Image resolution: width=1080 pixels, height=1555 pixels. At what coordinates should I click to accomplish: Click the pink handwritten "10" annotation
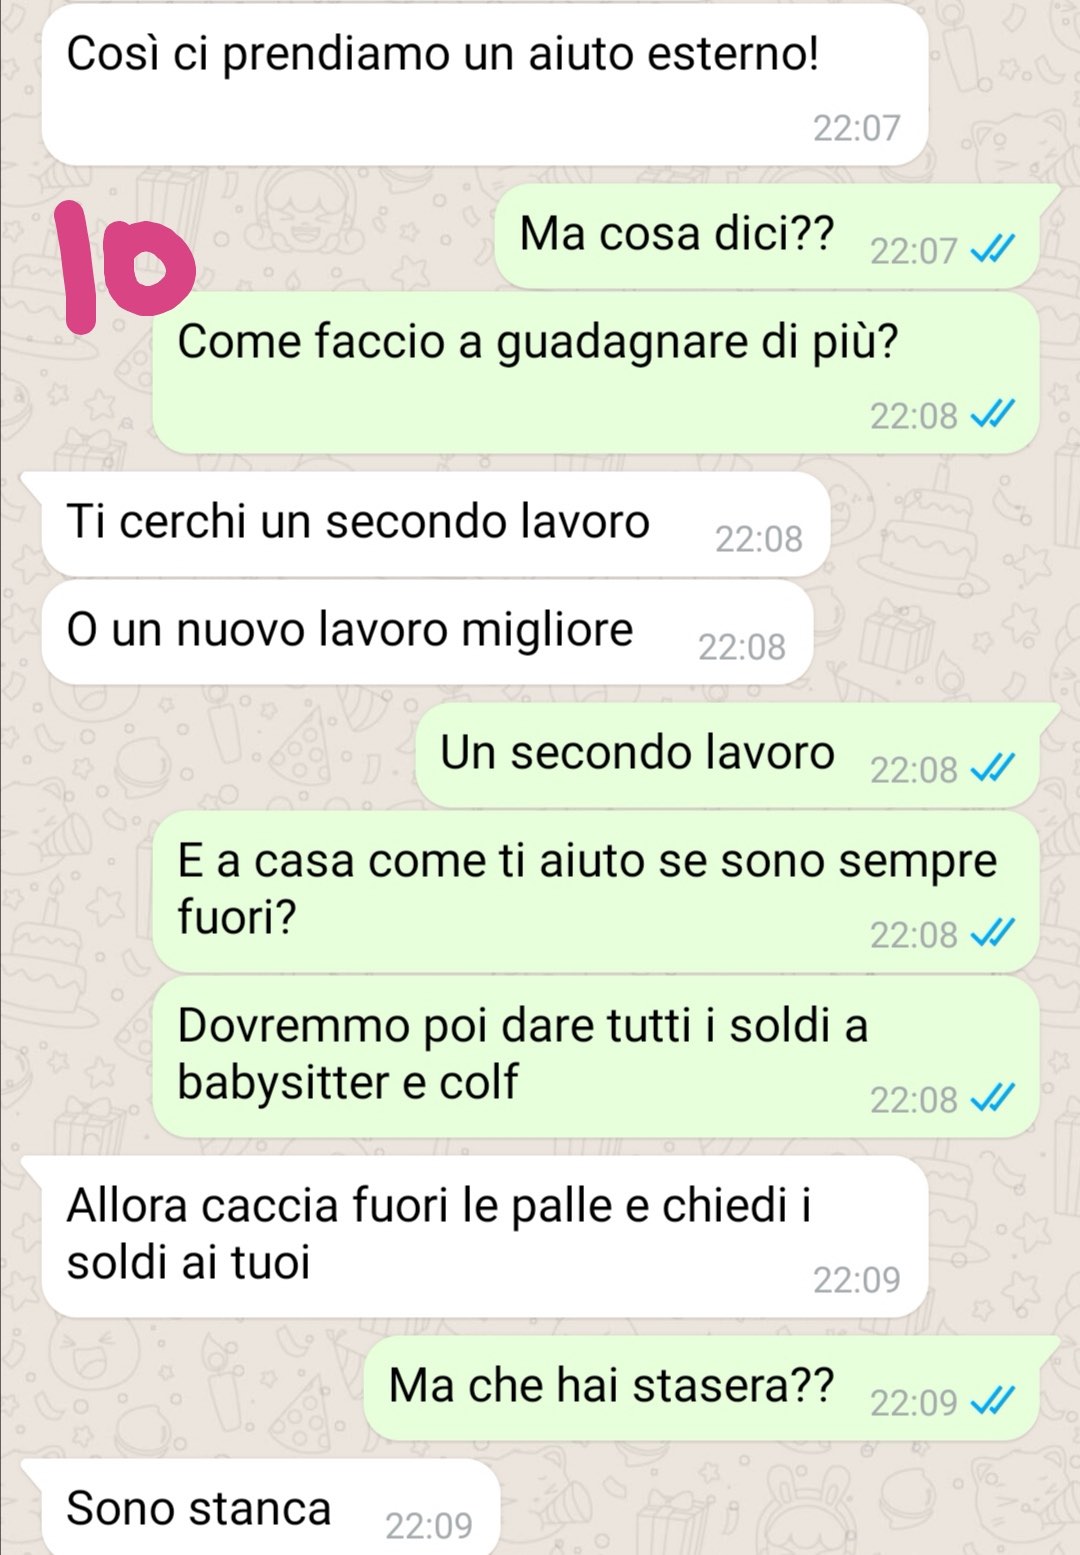pos(125,266)
